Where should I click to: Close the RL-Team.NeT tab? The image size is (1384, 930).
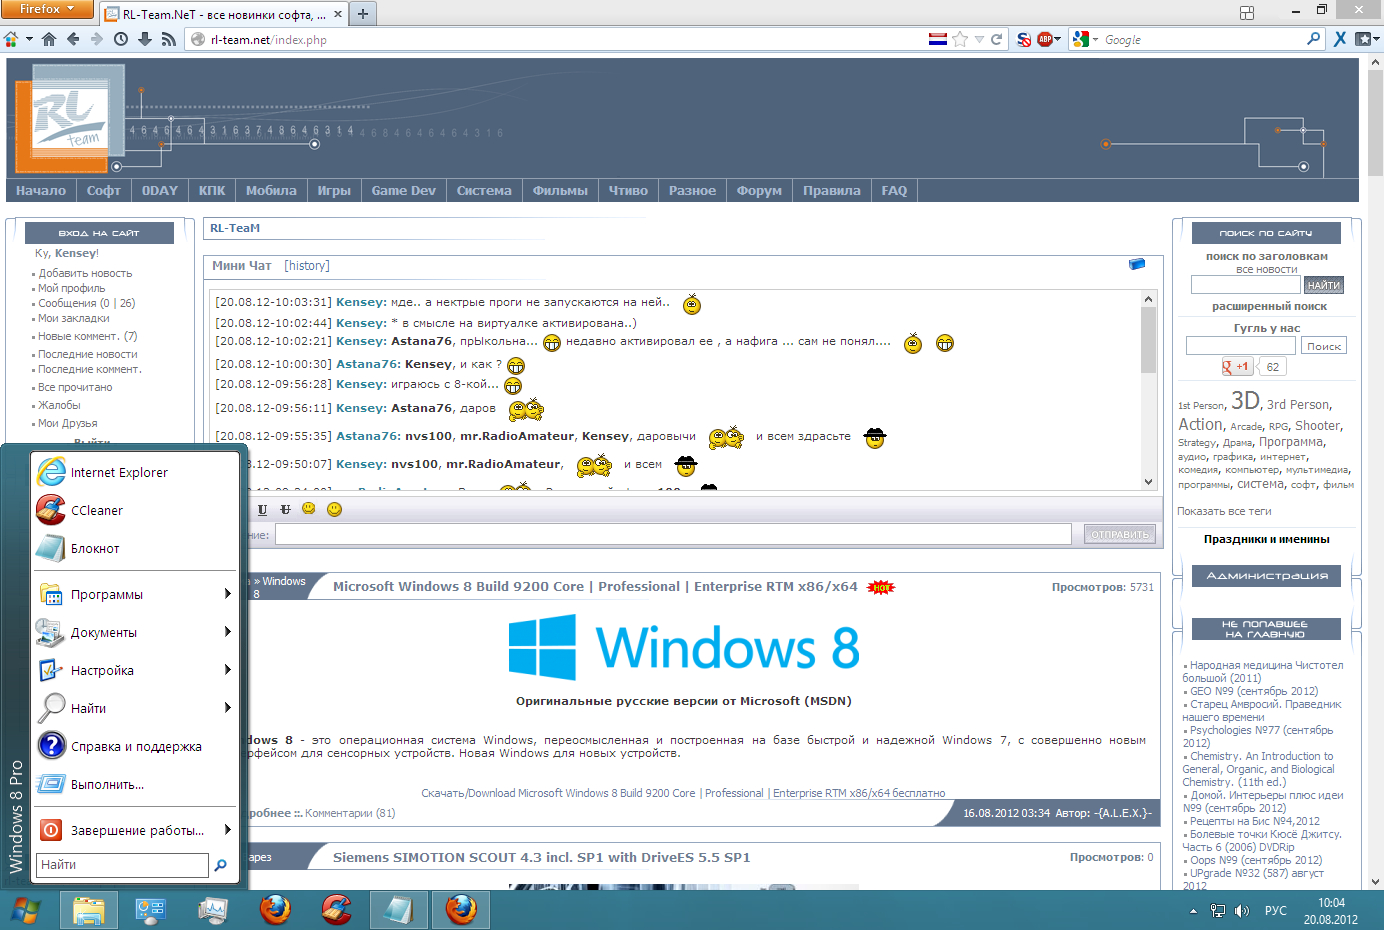[337, 14]
